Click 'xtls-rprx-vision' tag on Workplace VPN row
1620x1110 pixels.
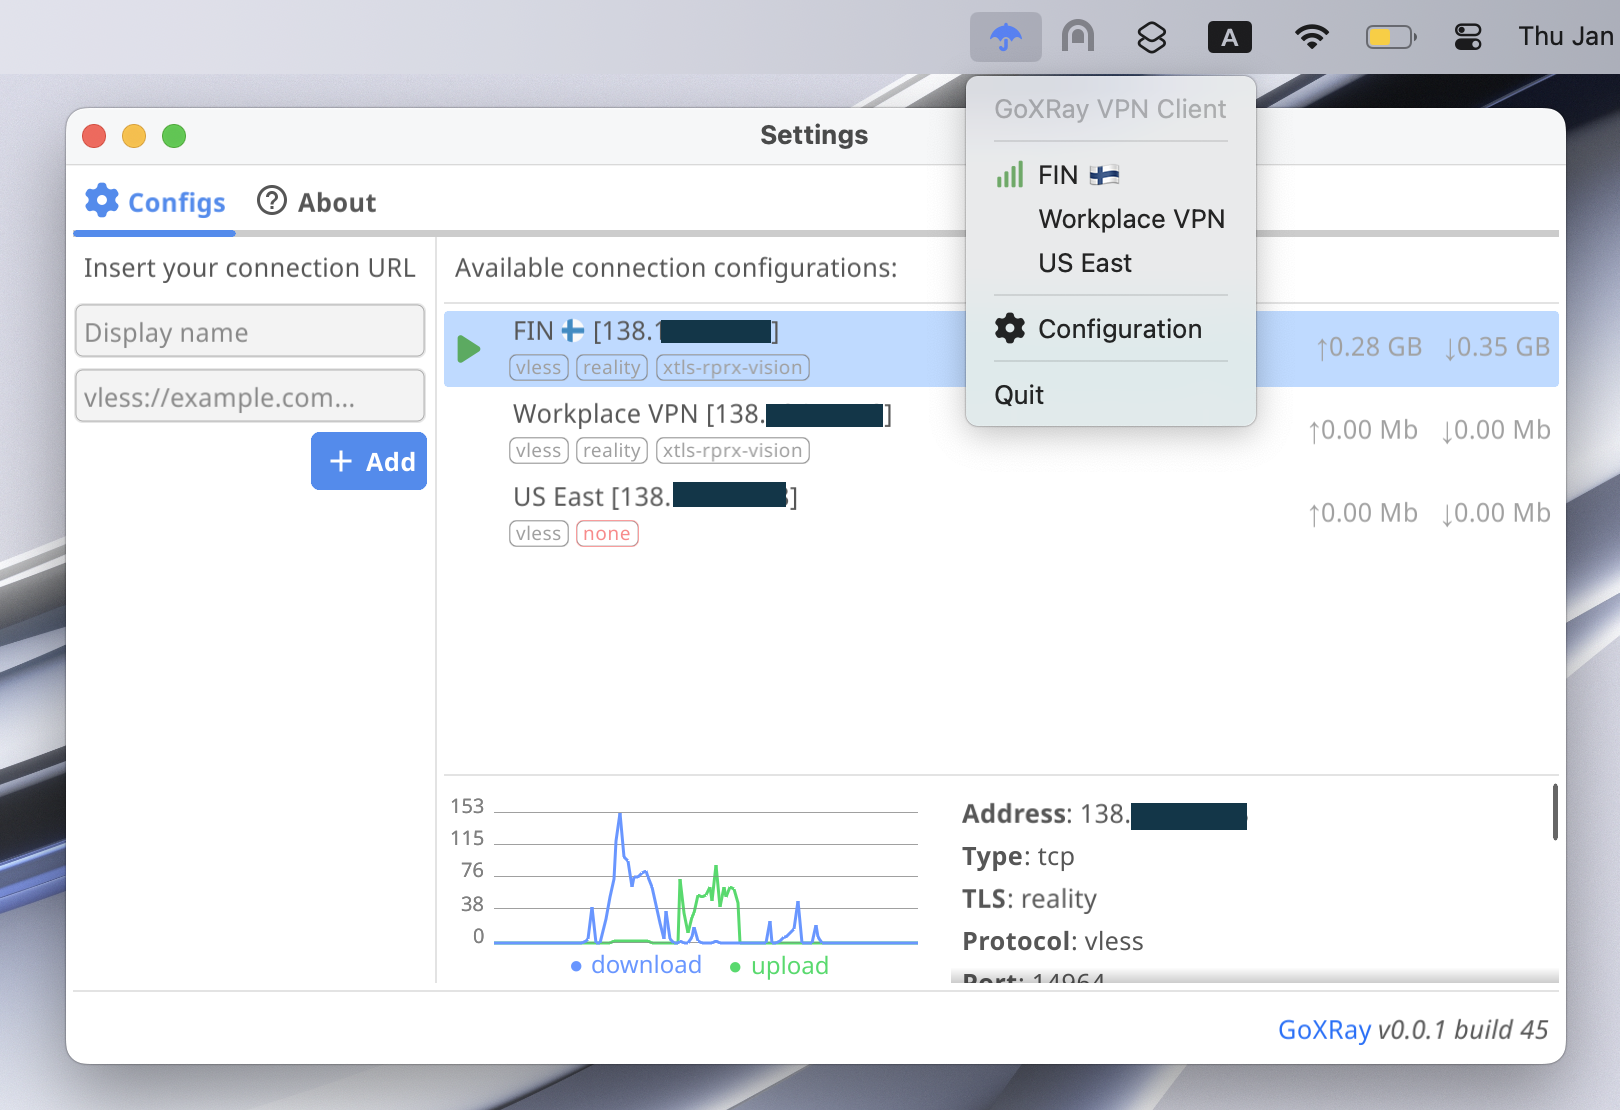click(x=733, y=451)
